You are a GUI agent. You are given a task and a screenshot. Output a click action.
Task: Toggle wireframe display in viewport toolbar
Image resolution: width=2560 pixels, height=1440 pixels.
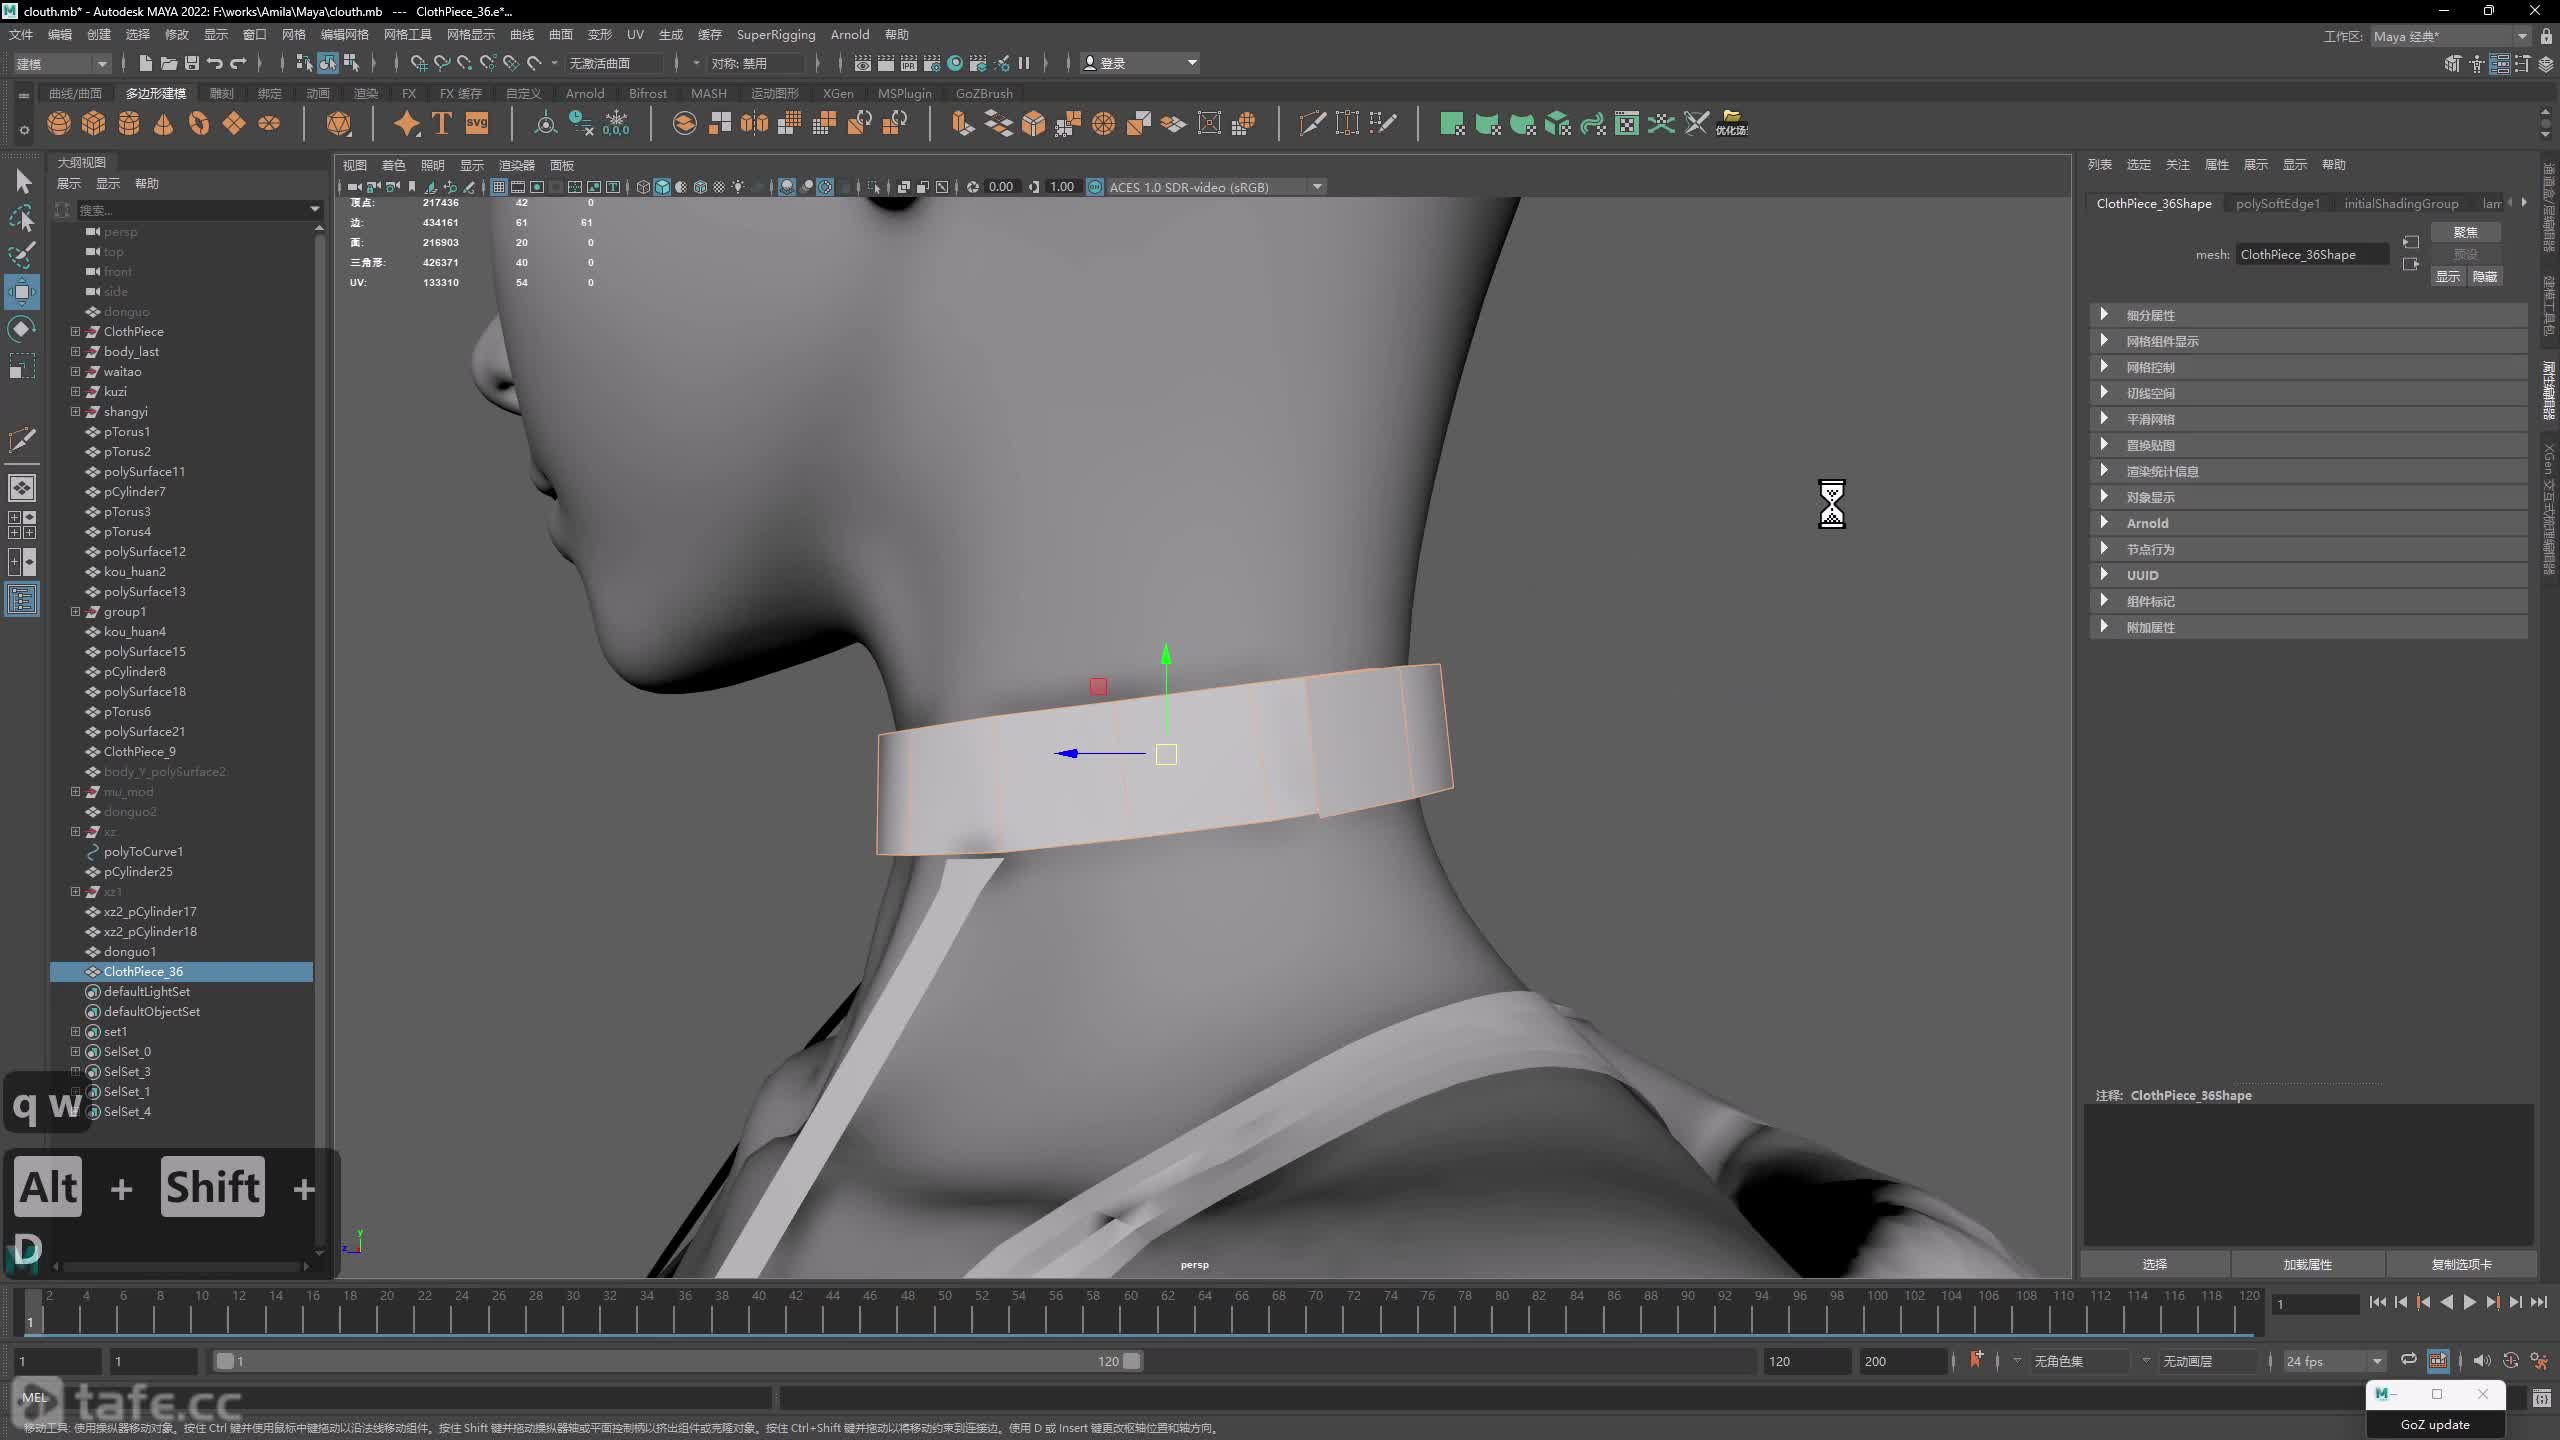pyautogui.click(x=643, y=187)
